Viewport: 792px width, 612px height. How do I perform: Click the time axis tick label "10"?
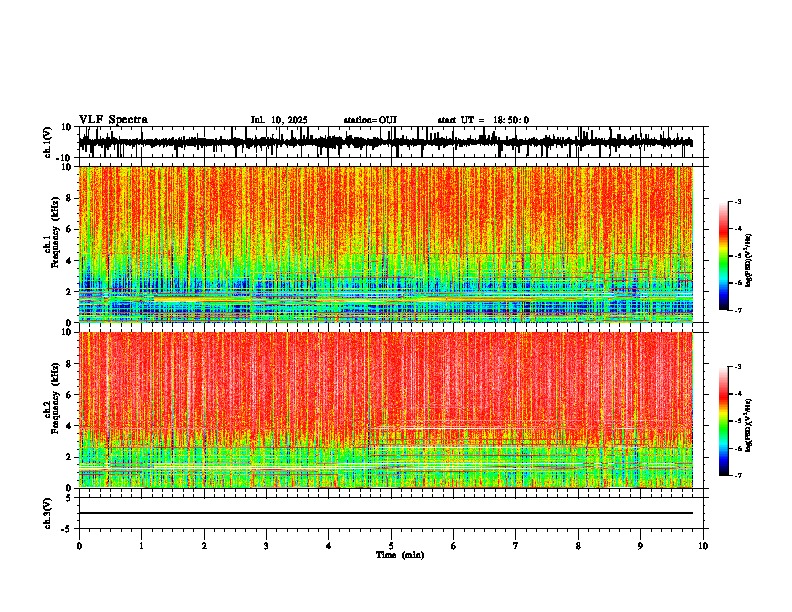tap(703, 546)
